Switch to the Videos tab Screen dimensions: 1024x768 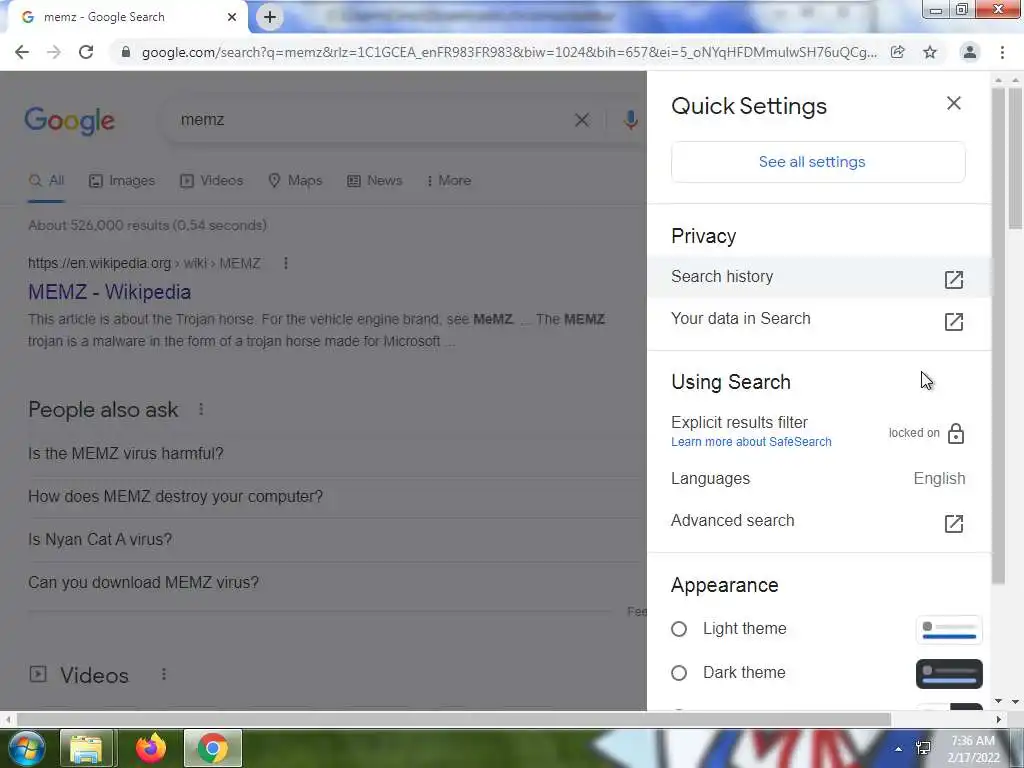pos(212,181)
